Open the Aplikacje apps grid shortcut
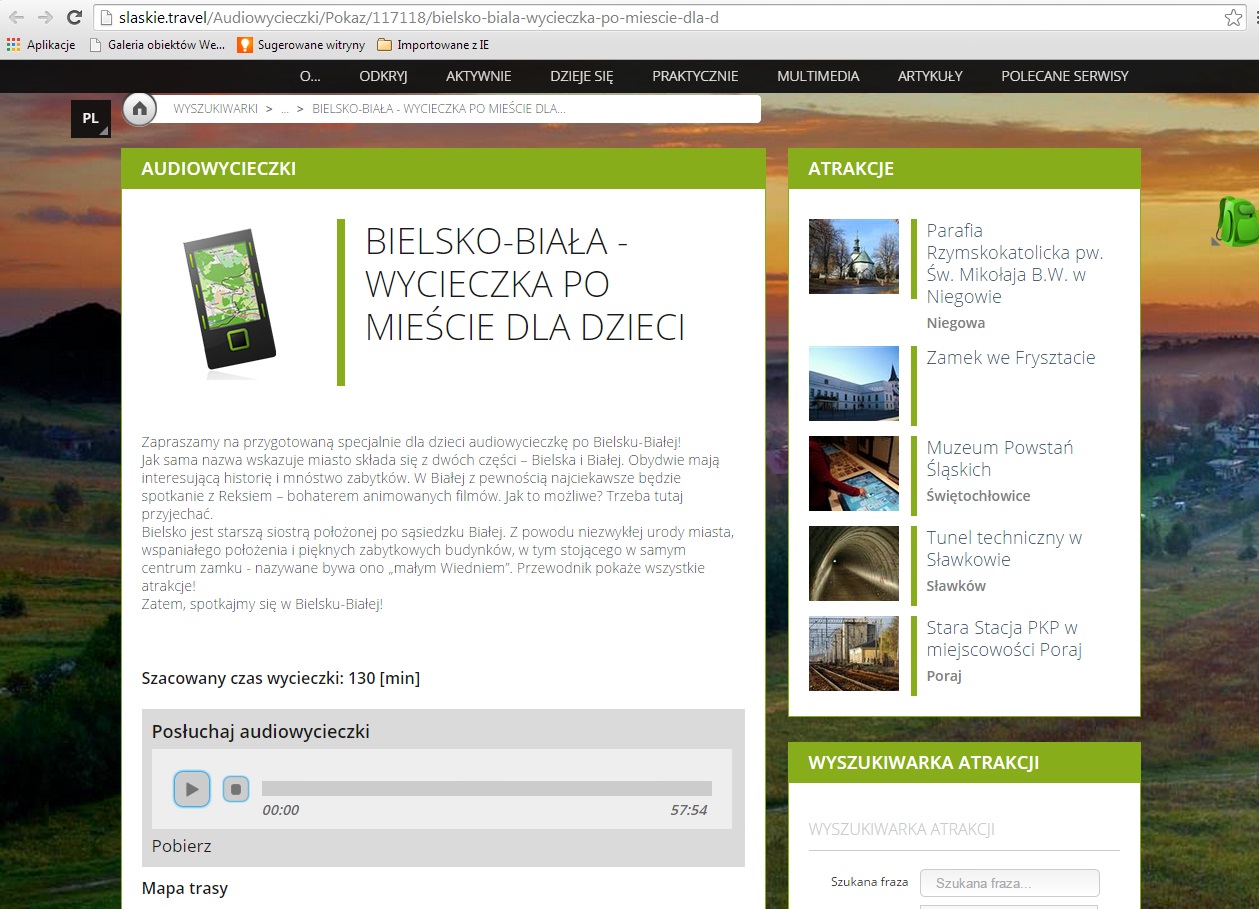The height and width of the screenshot is (909, 1259). click(x=41, y=45)
